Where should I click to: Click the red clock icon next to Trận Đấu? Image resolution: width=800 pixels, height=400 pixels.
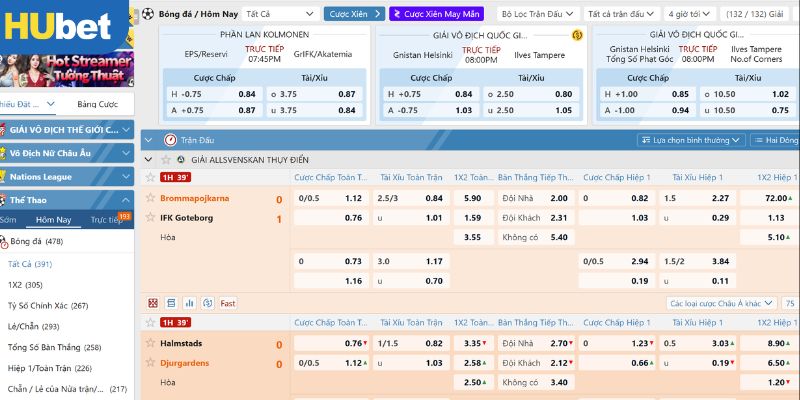170,140
